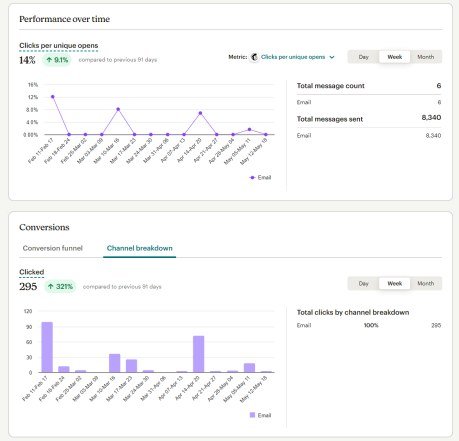Image resolution: width=459 pixels, height=441 pixels.
Task: Switch Conversions chart to Day view
Action: point(363,283)
